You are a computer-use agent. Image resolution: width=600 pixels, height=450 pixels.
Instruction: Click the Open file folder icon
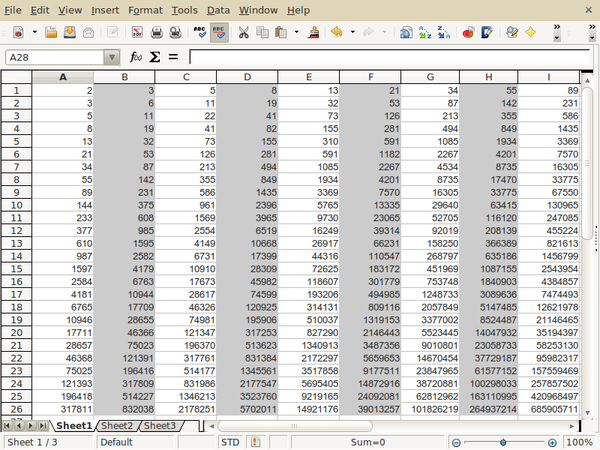tap(51, 33)
